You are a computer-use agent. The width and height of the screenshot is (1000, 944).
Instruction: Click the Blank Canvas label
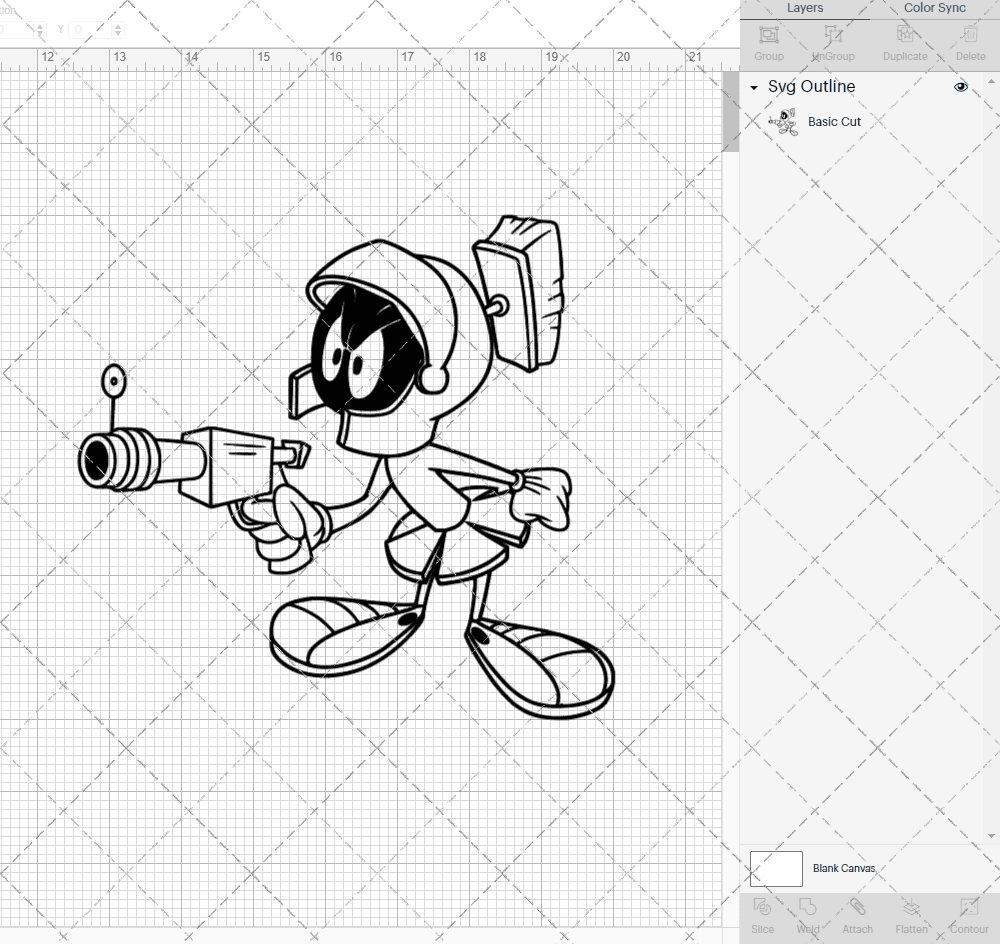click(843, 868)
